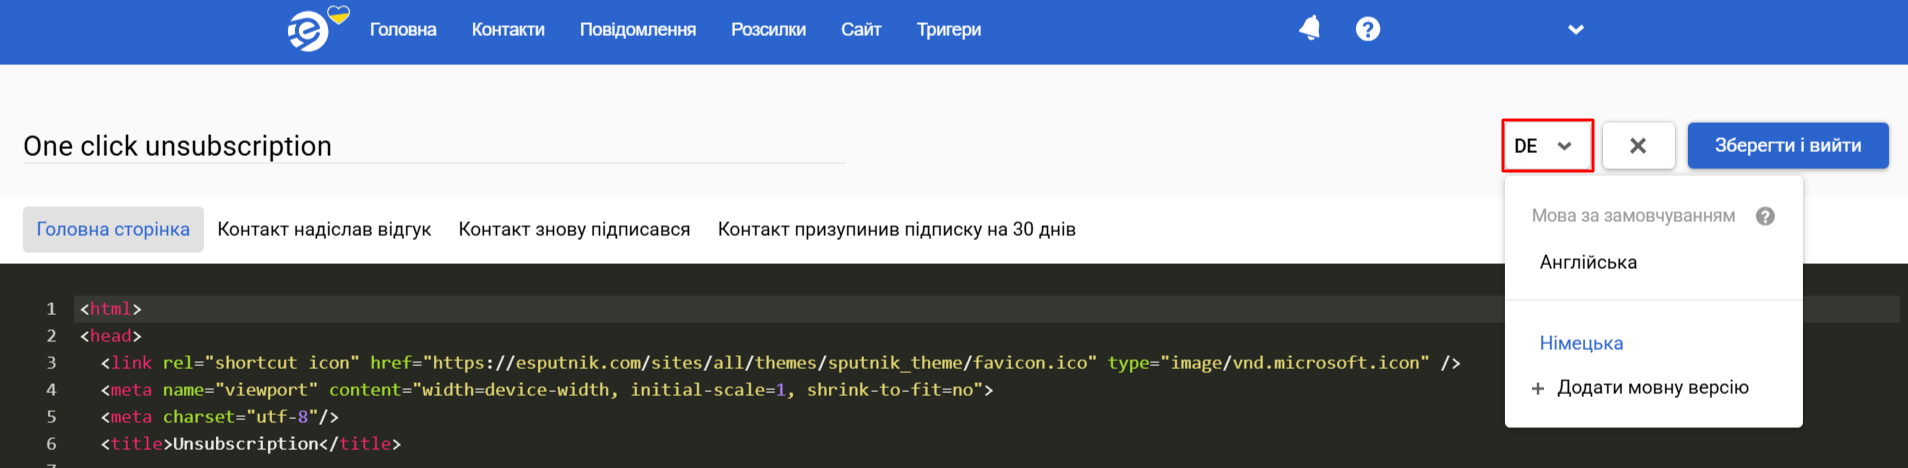Switch to Контакт надіслав відгук tab
Viewport: 1908px width, 468px height.
324,229
